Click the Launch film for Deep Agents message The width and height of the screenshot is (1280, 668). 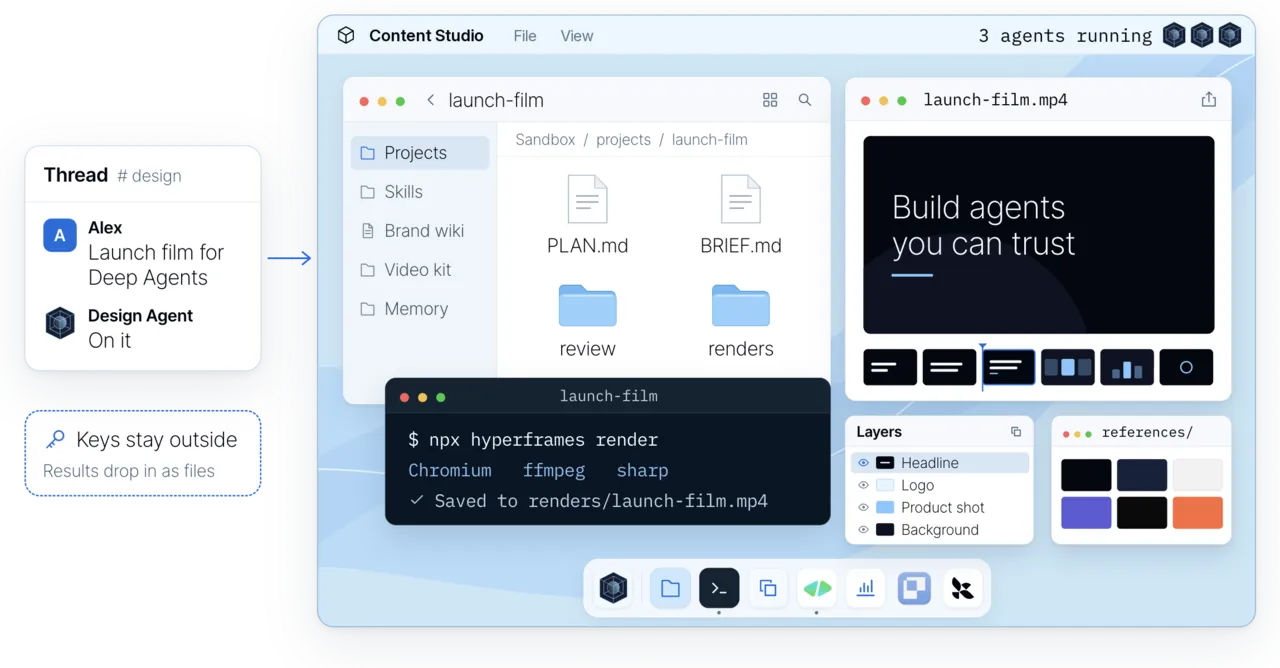click(x=156, y=265)
